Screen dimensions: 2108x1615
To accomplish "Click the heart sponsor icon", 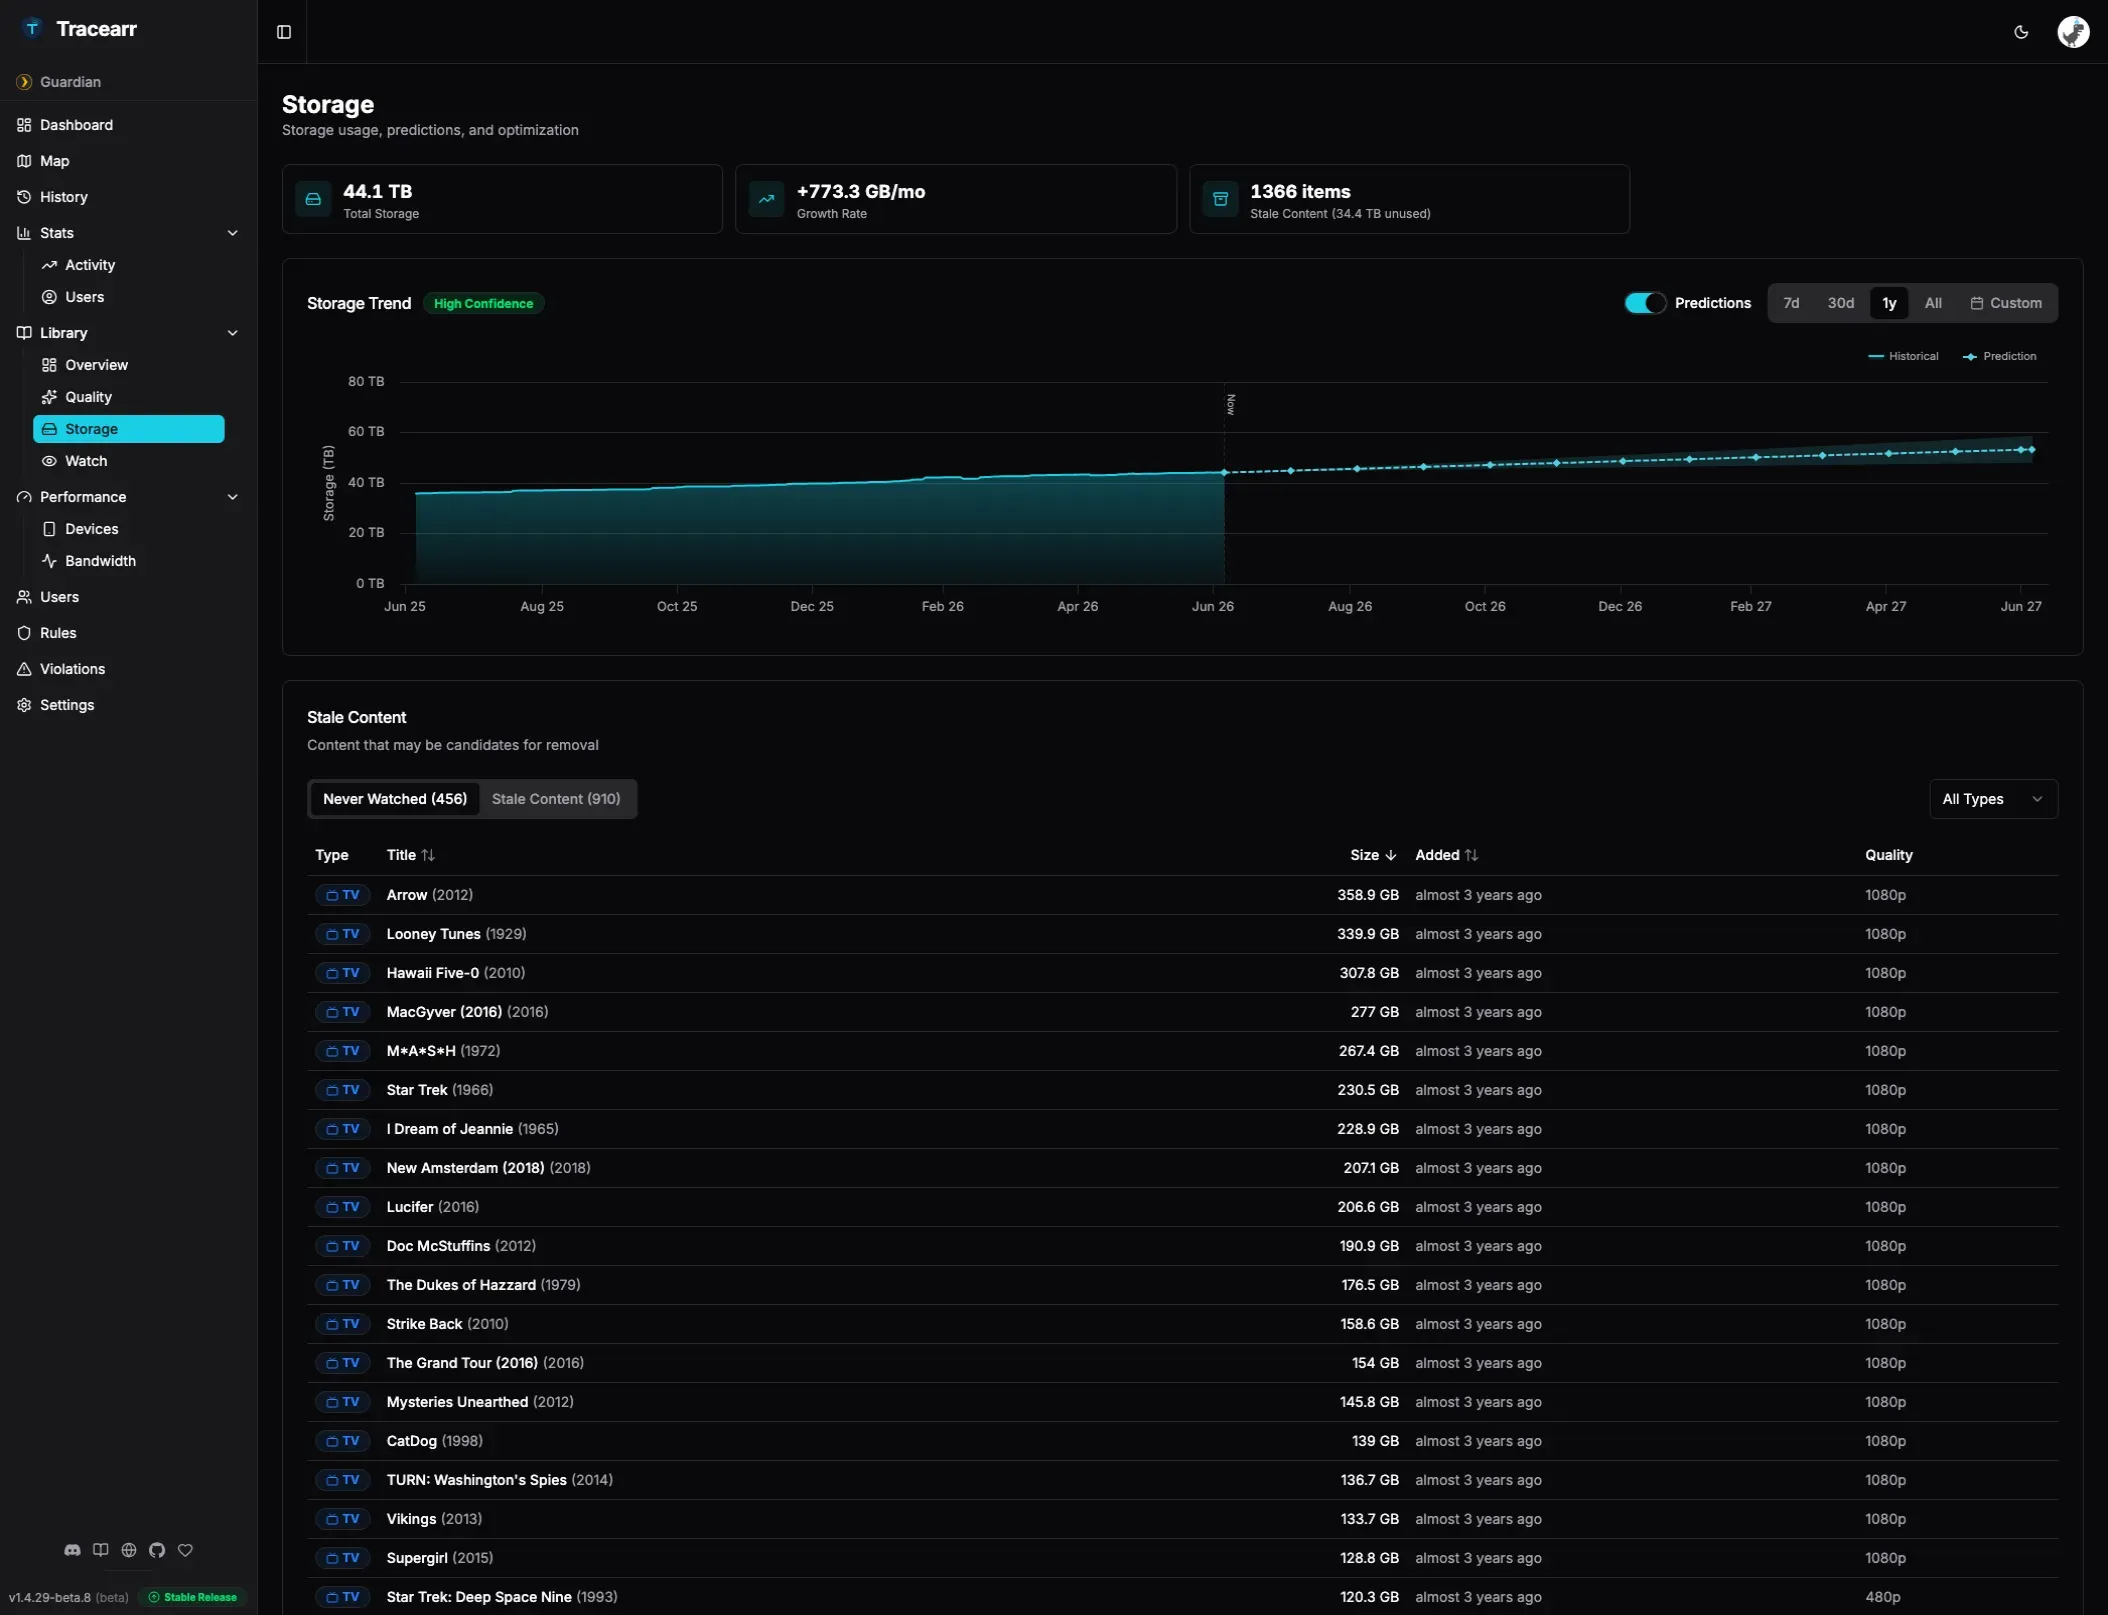I will 185,1550.
